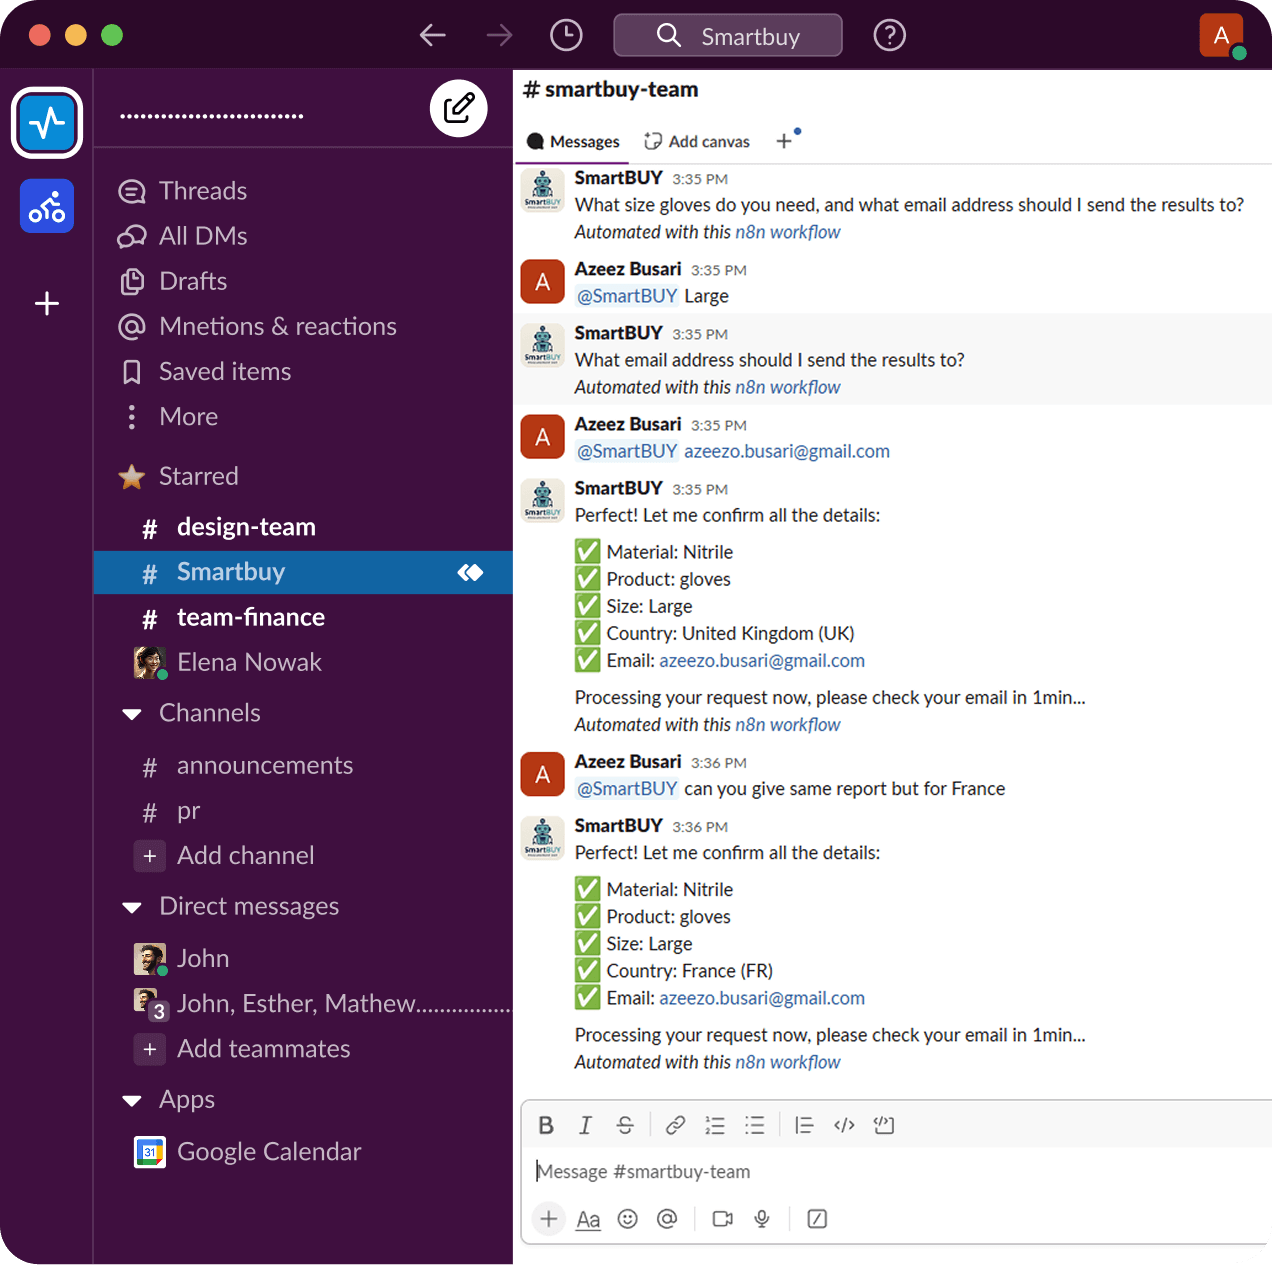This screenshot has width=1272, height=1265.
Task: Select the Messages tab
Action: (x=573, y=142)
